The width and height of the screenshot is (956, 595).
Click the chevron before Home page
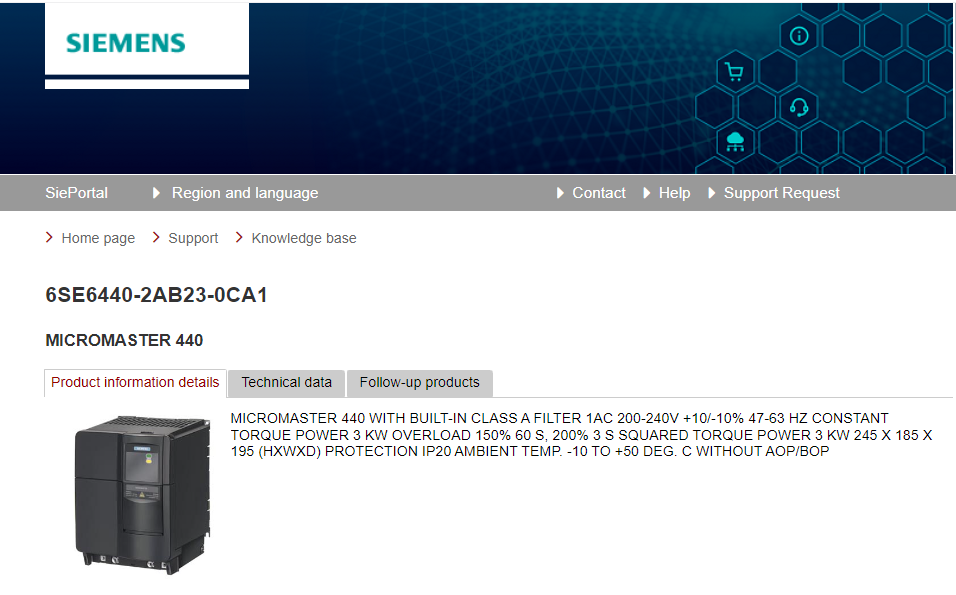pyautogui.click(x=49, y=237)
